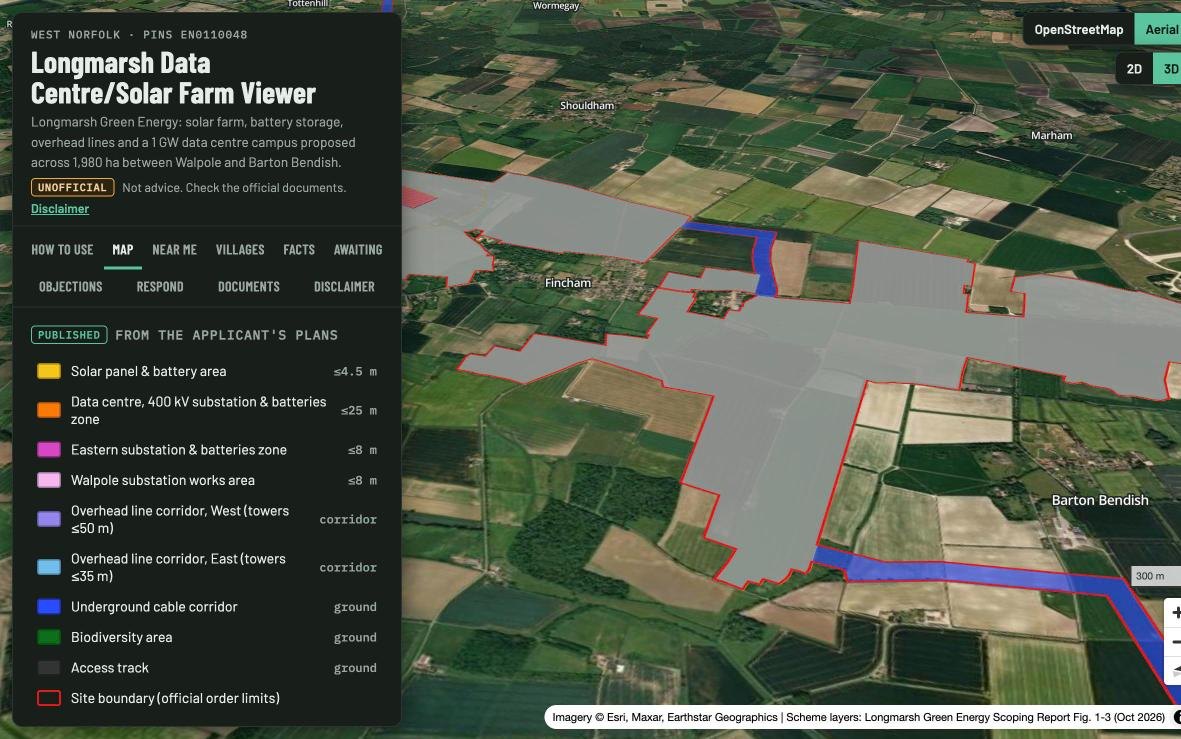
Task: Enable the 3D map view
Action: click(x=1169, y=69)
